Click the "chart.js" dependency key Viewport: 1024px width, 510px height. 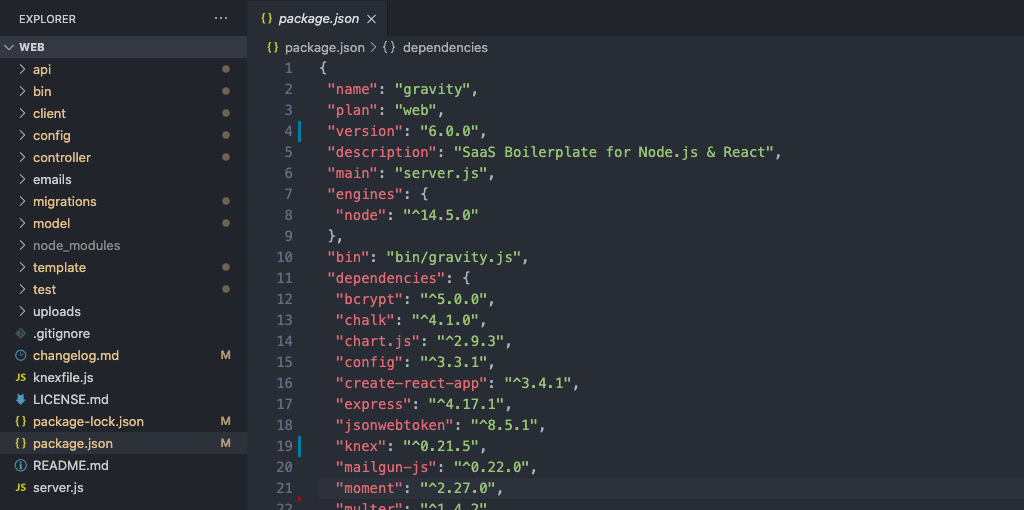(378, 340)
